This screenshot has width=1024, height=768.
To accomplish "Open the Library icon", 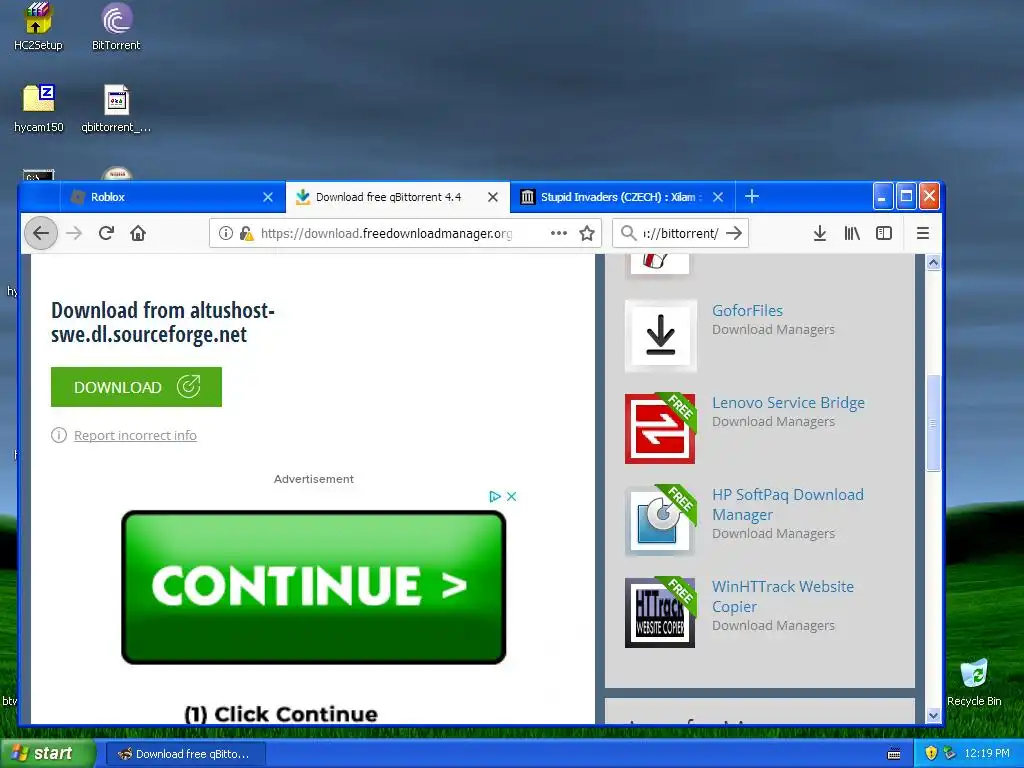I will click(x=852, y=233).
